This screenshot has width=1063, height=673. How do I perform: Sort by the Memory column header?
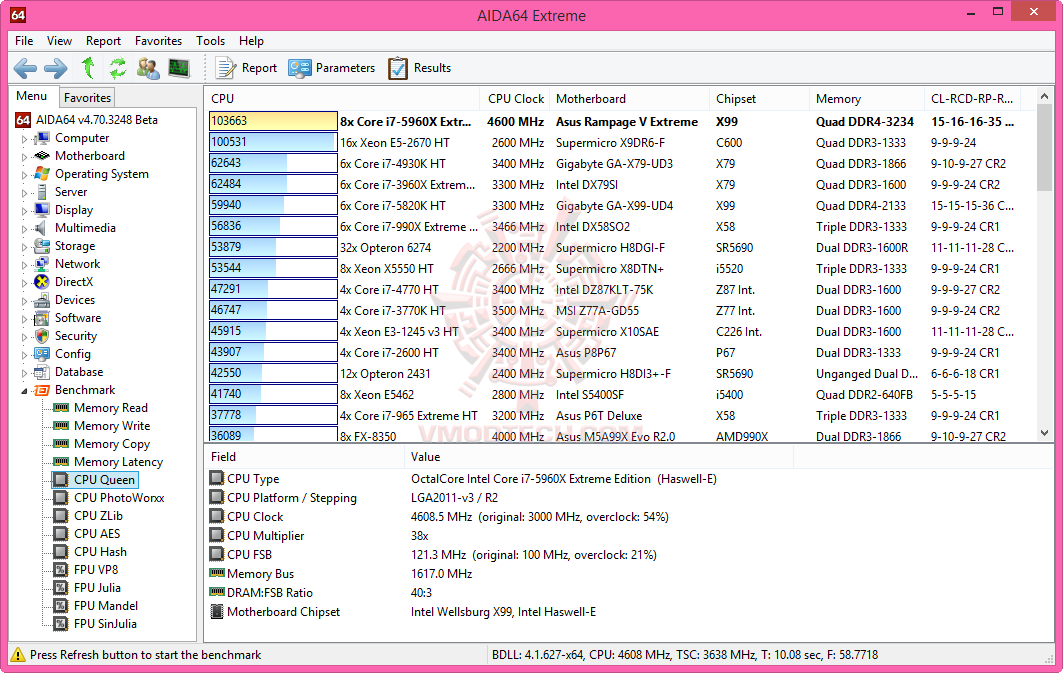(866, 98)
